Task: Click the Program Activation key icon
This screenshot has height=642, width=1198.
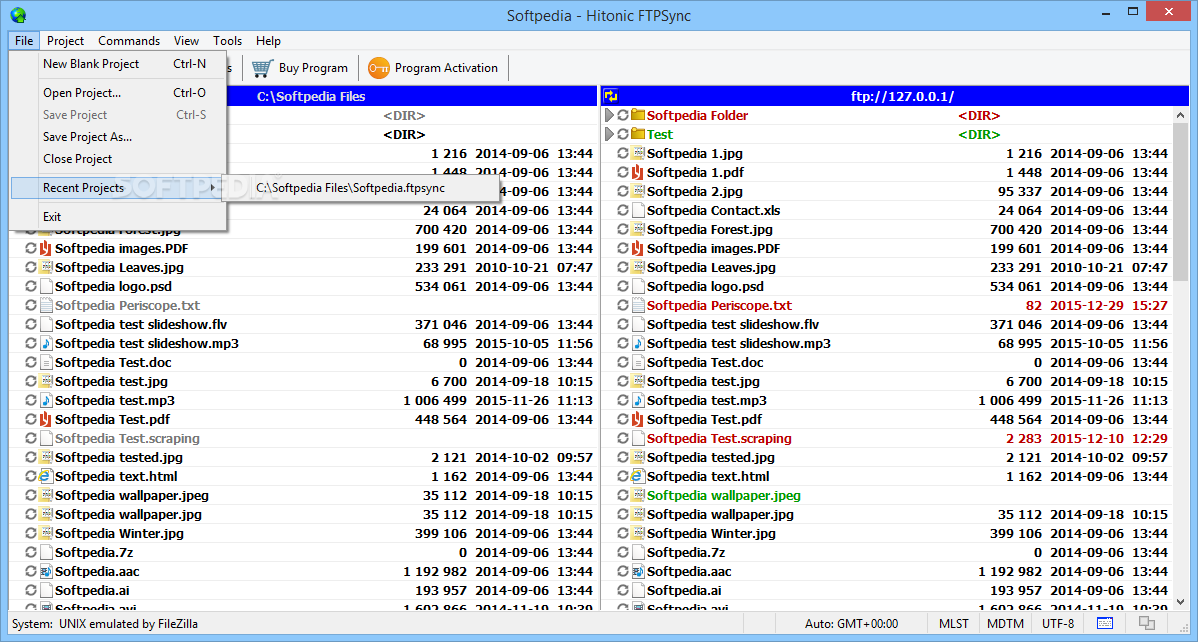Action: pos(379,68)
